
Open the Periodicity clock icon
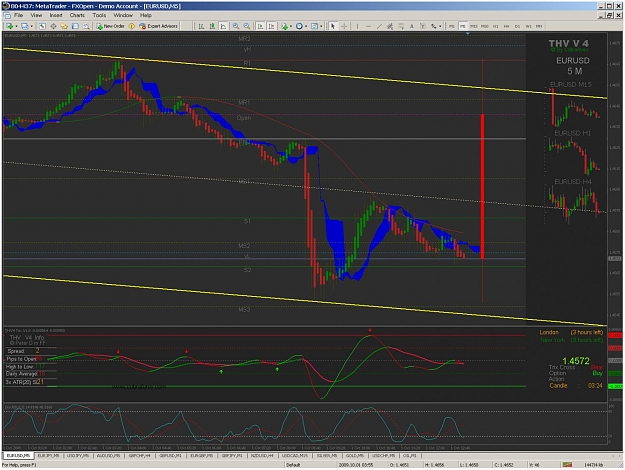pos(299,26)
